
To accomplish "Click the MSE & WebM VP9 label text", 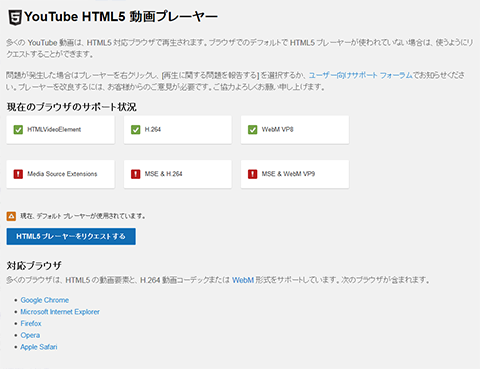I will pyautogui.click(x=288, y=174).
